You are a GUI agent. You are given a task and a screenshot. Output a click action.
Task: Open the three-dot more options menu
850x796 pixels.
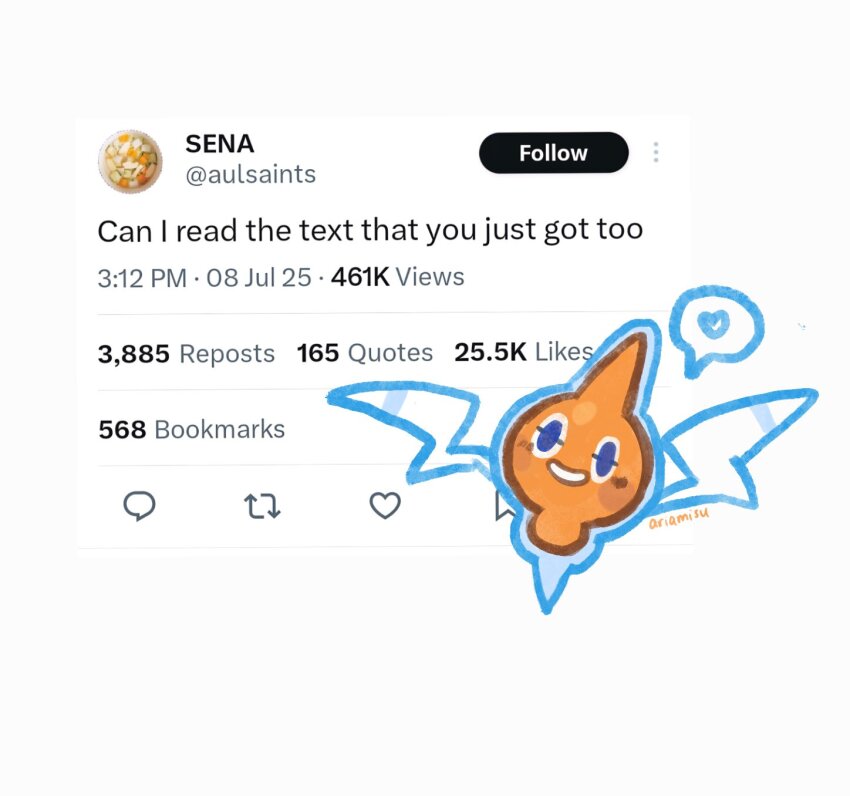tap(656, 153)
